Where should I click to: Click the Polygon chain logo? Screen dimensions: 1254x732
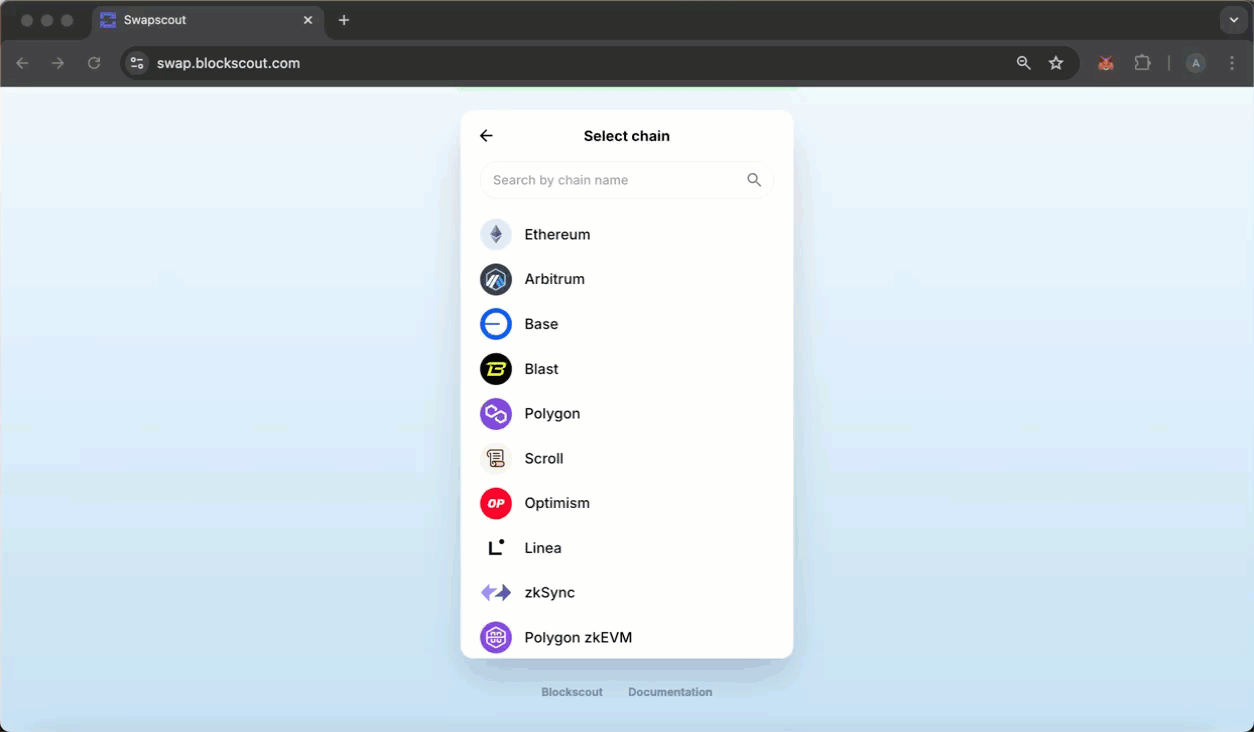click(x=496, y=414)
